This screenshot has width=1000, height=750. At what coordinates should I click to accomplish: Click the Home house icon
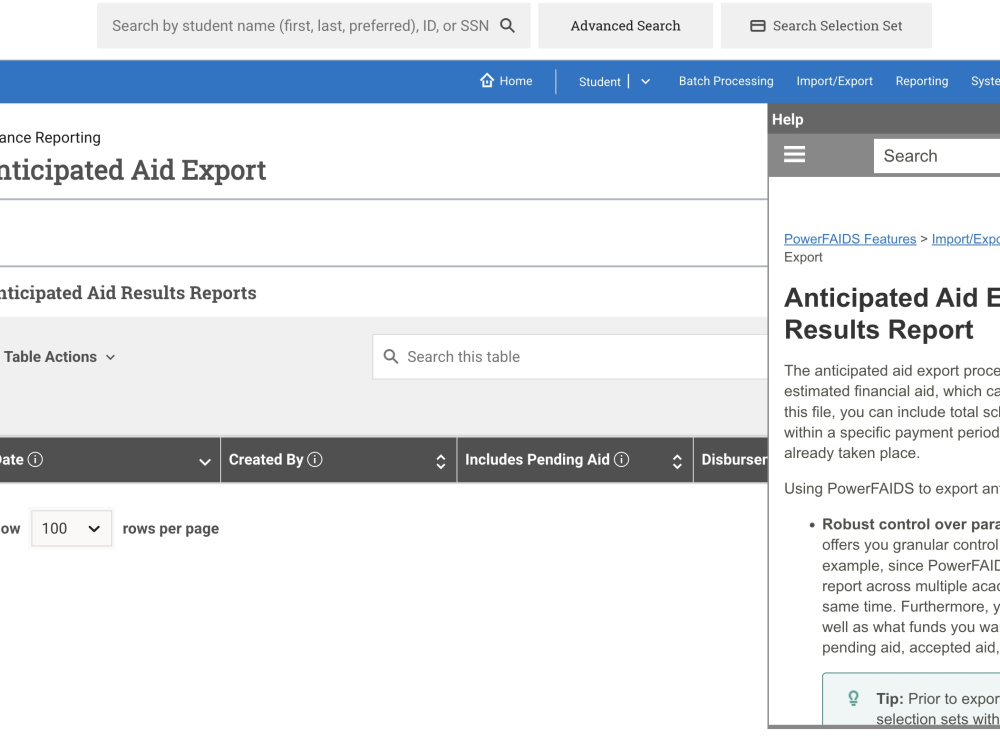coord(487,80)
